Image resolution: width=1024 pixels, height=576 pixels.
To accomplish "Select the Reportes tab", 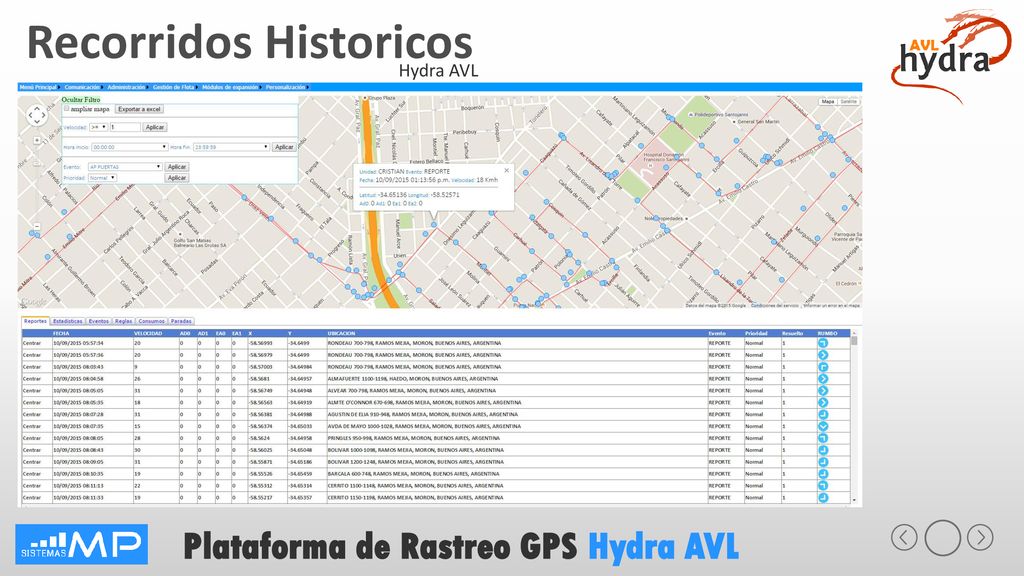I will coord(35,321).
